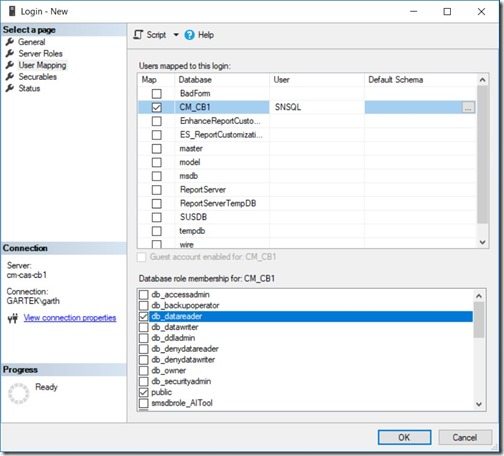This screenshot has height=456, width=504.
Task: Click the OK button
Action: point(404,437)
